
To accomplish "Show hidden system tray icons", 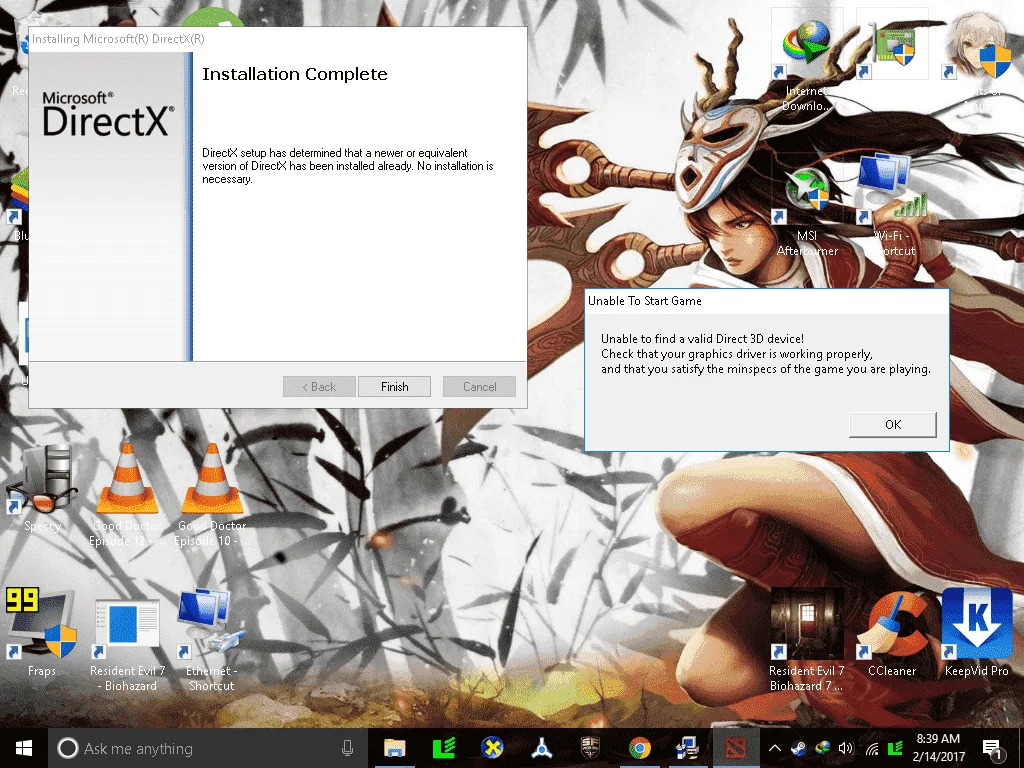I will pos(775,748).
